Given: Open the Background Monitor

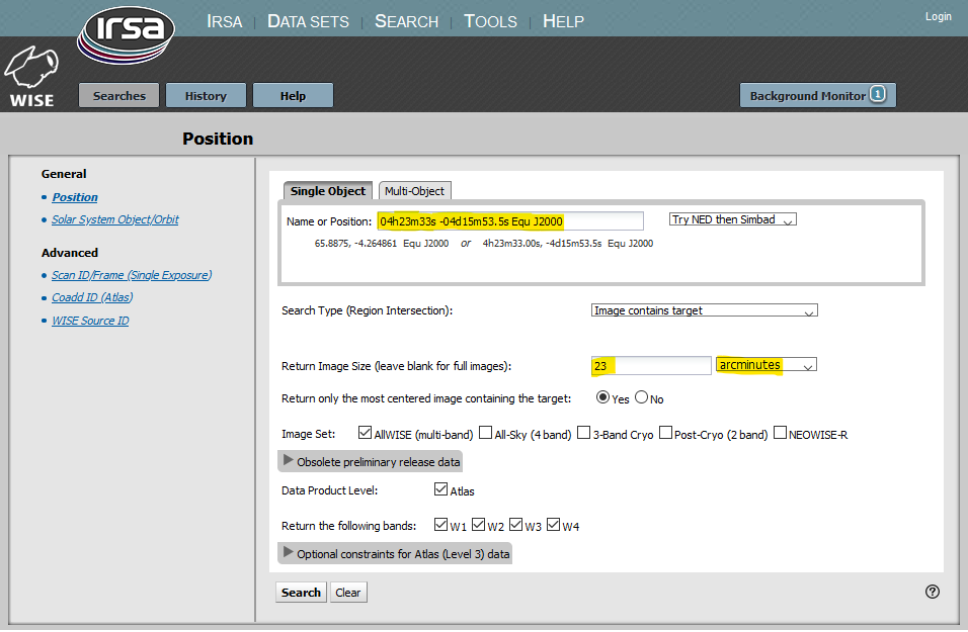Looking at the screenshot, I should click(x=817, y=95).
